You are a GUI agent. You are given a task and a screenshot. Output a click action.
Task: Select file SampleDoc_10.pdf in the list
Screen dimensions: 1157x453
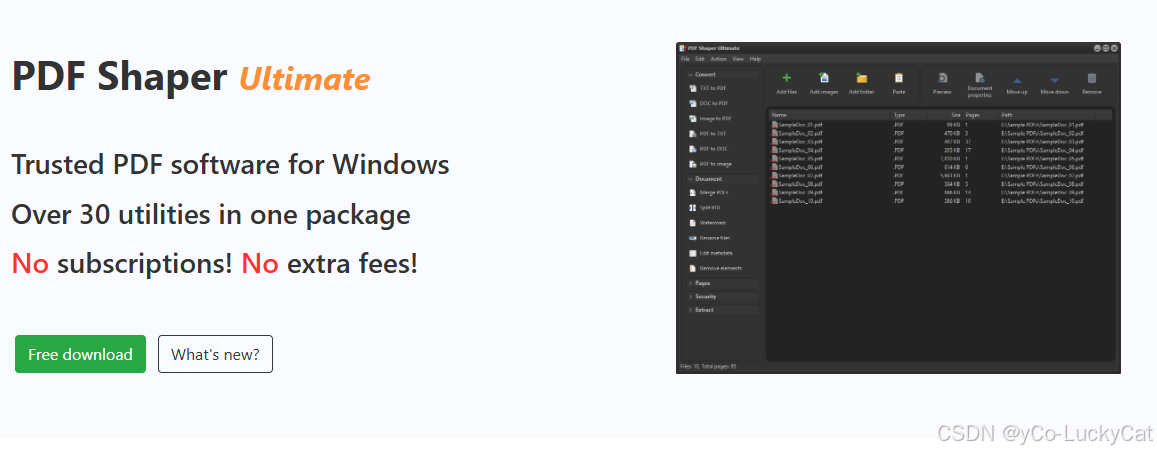(796, 201)
